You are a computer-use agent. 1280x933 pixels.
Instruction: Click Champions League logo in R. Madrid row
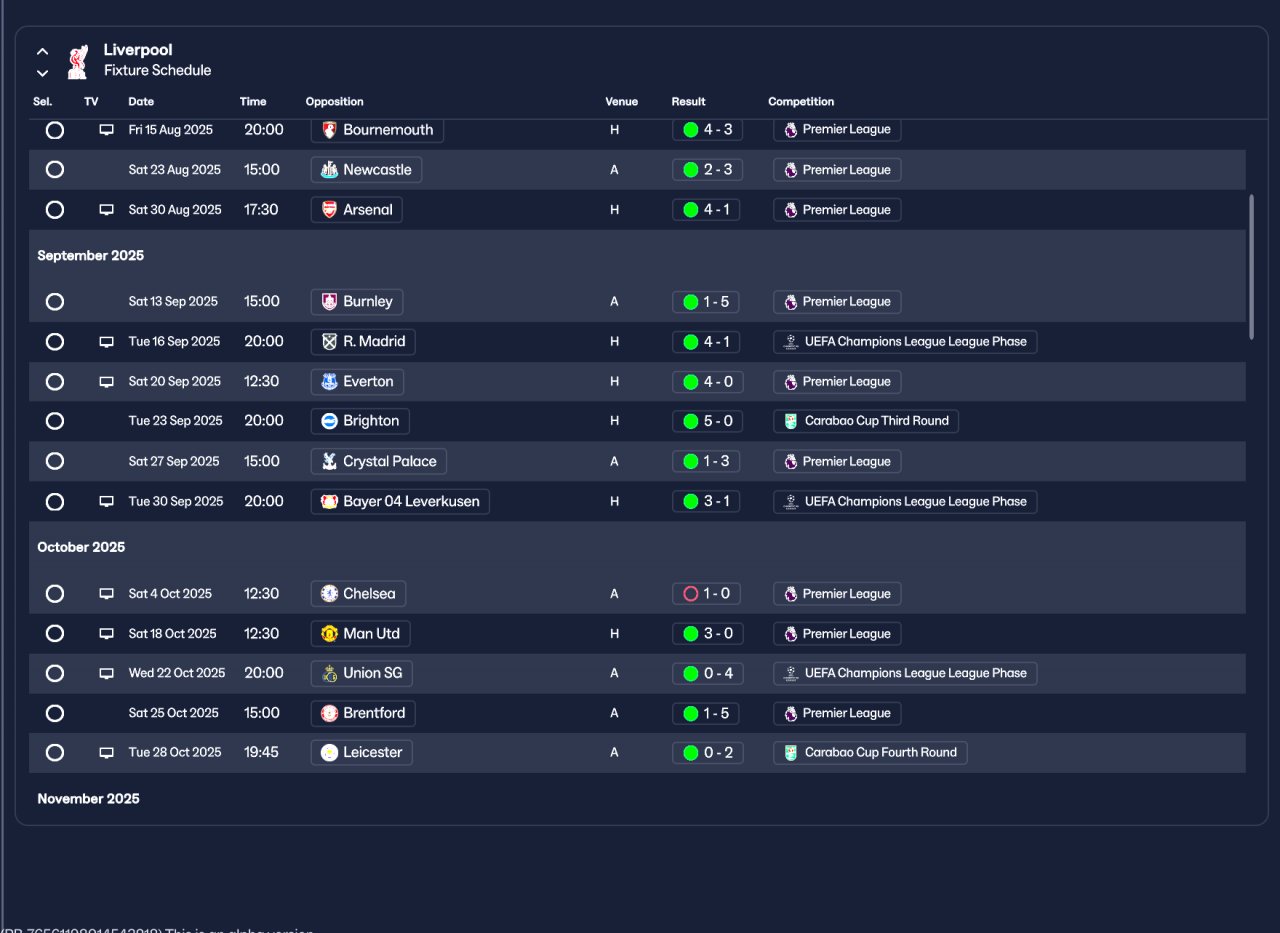click(x=790, y=342)
